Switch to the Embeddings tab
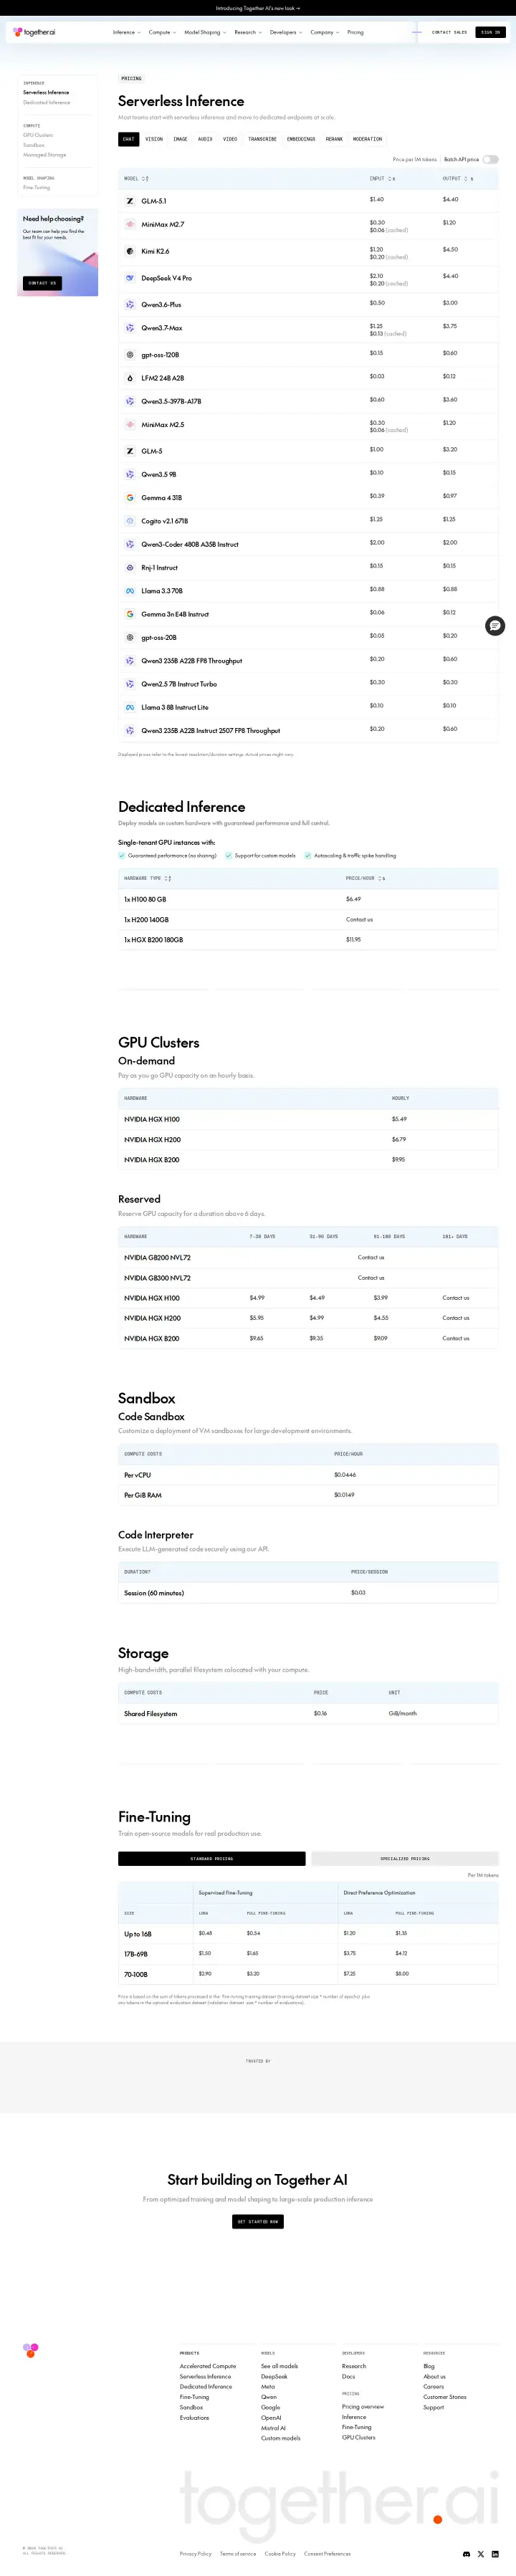Viewport: 516px width, 2576px height. point(301,139)
